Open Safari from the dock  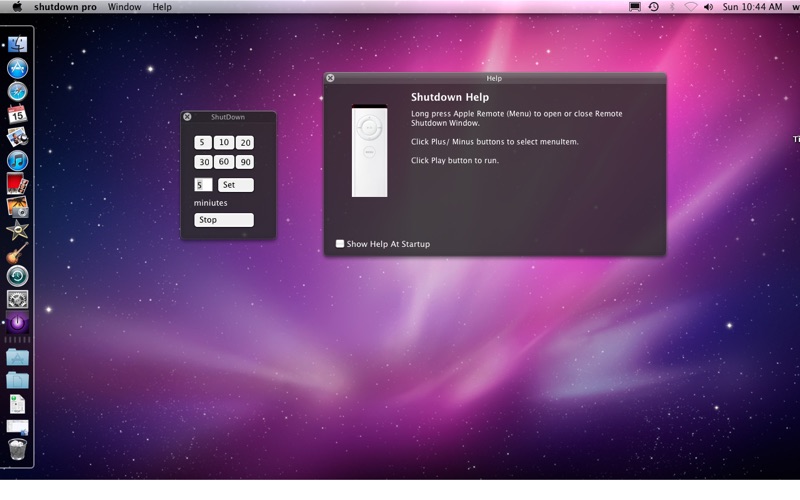pos(17,91)
